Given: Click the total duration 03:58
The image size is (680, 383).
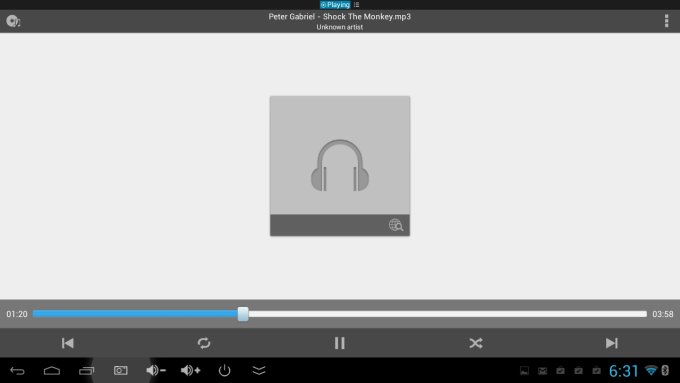Looking at the screenshot, I should click(x=663, y=314).
